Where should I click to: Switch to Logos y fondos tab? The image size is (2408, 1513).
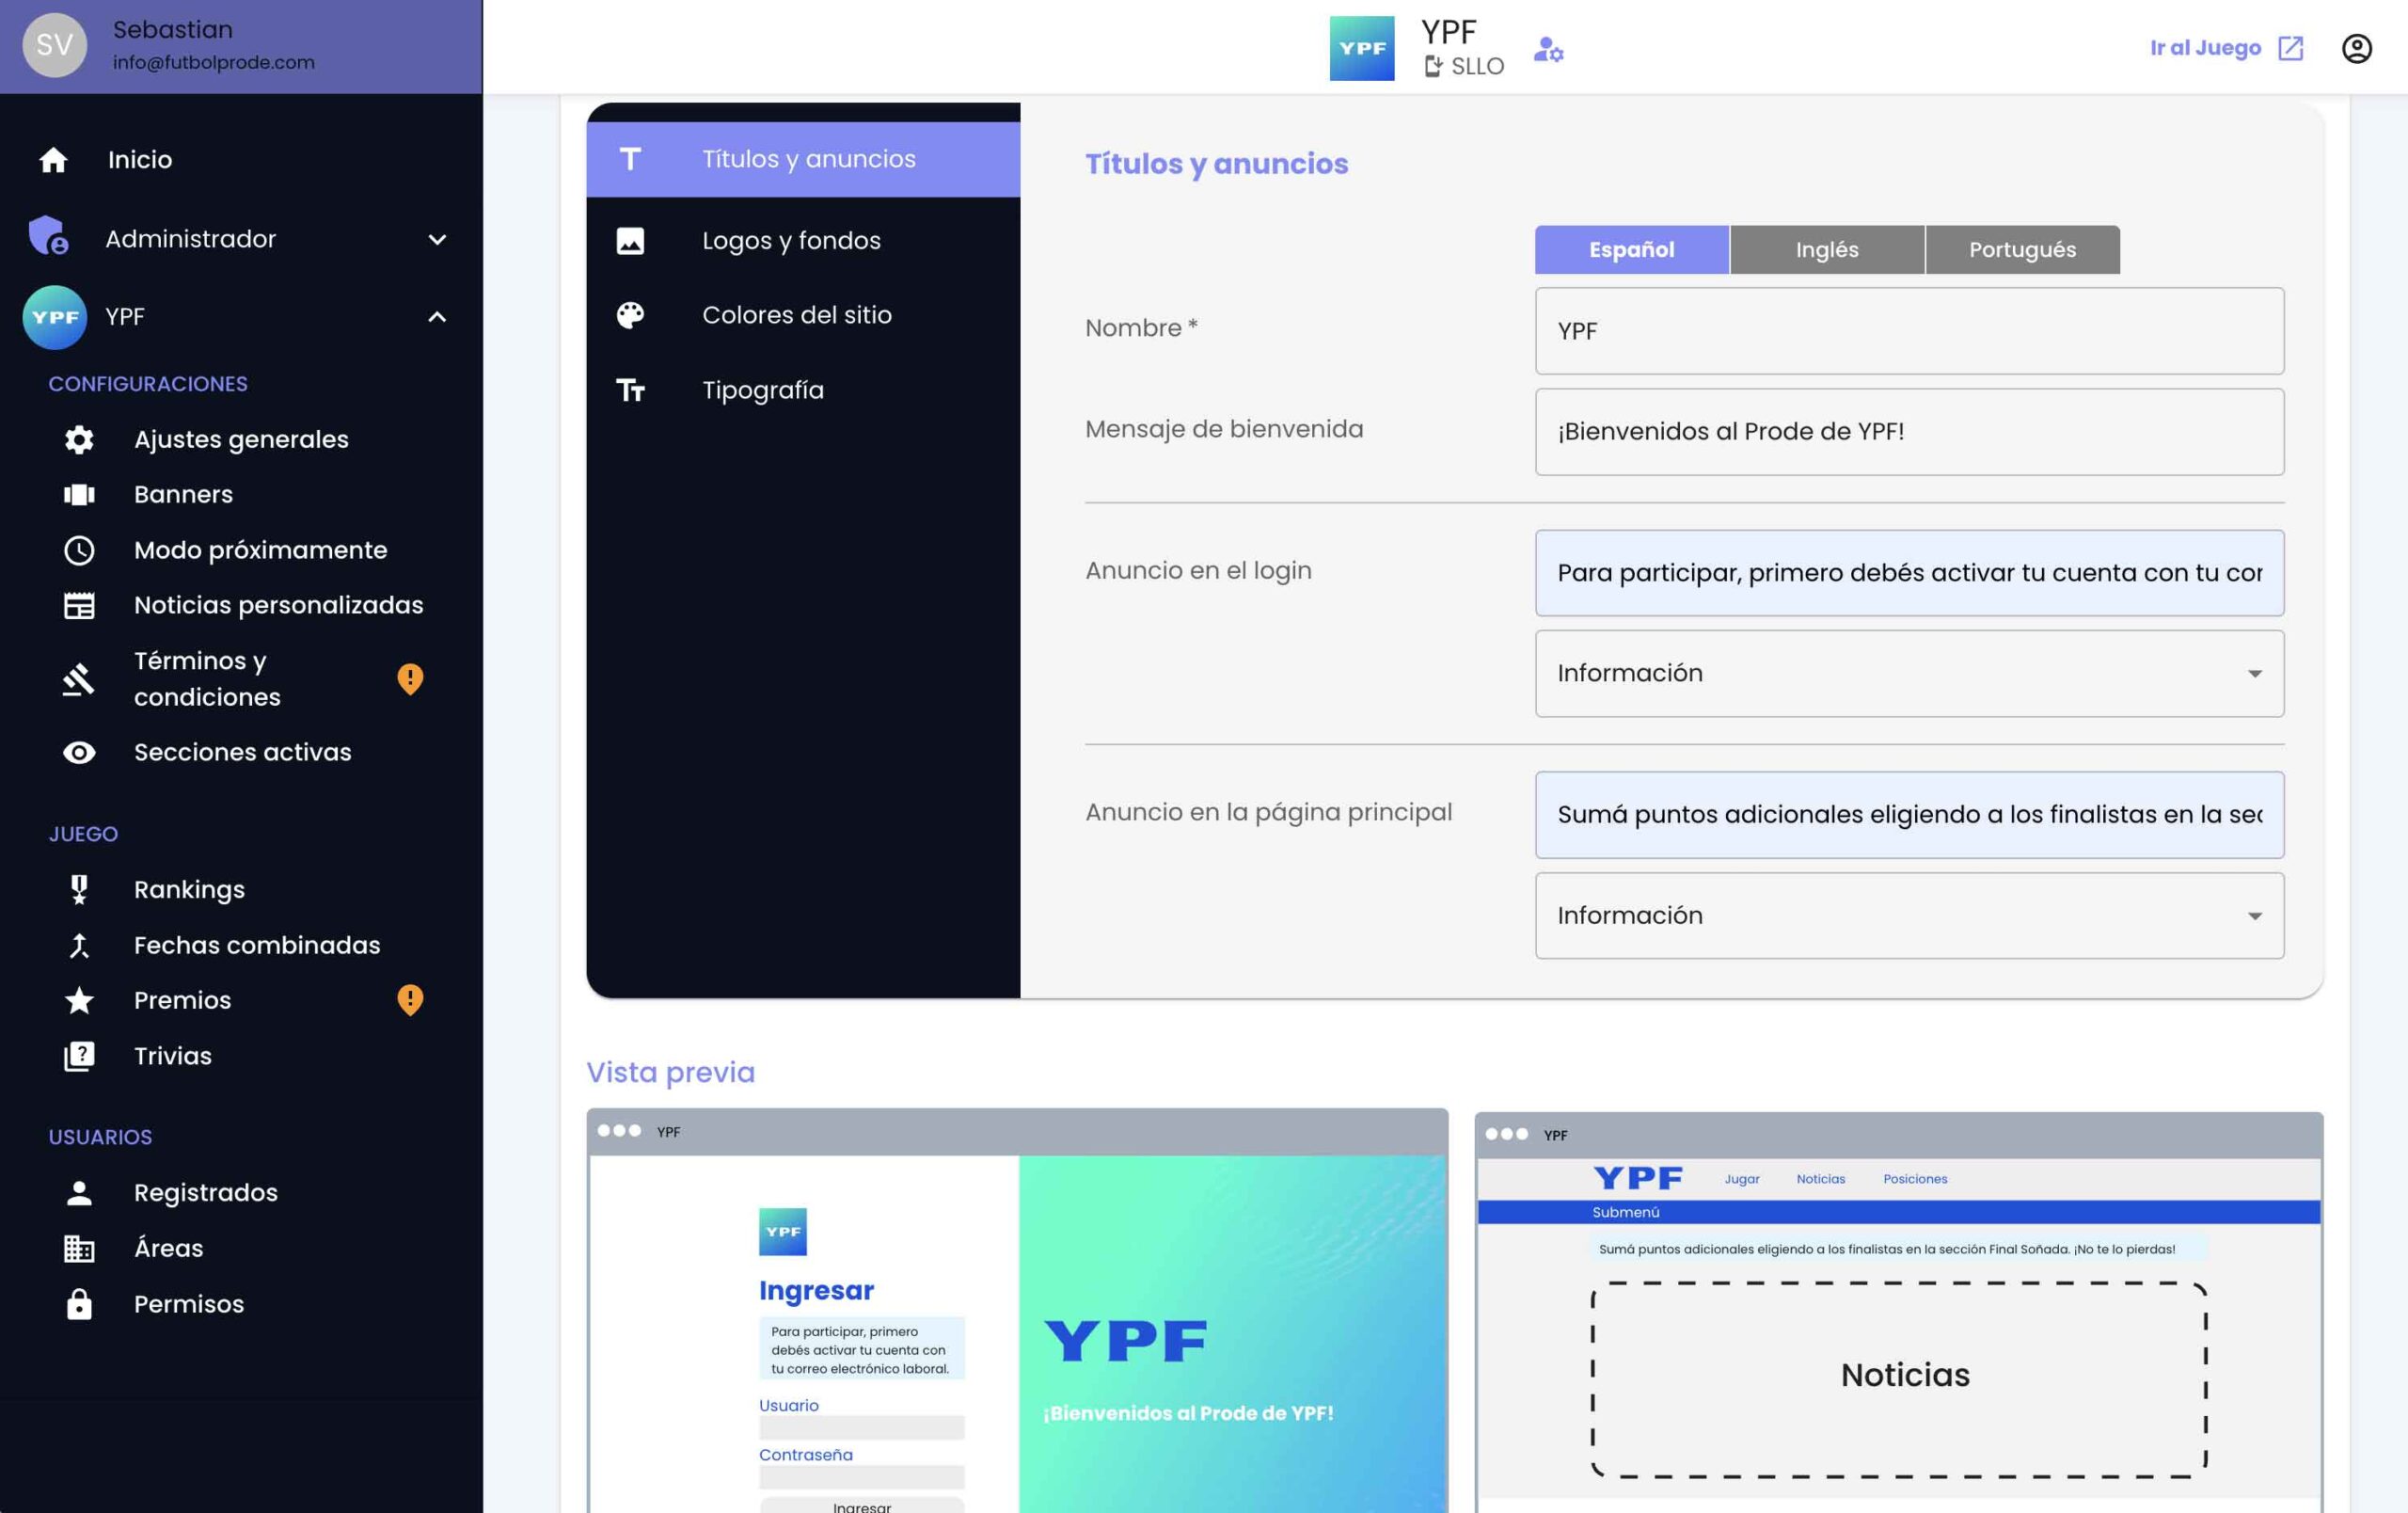pos(791,241)
